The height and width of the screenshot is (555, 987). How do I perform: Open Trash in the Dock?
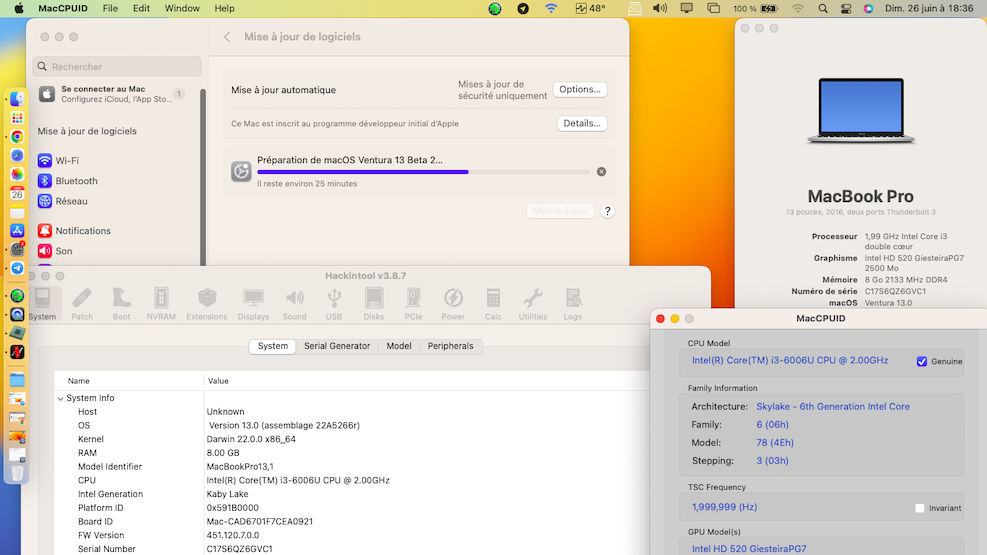coord(17,473)
